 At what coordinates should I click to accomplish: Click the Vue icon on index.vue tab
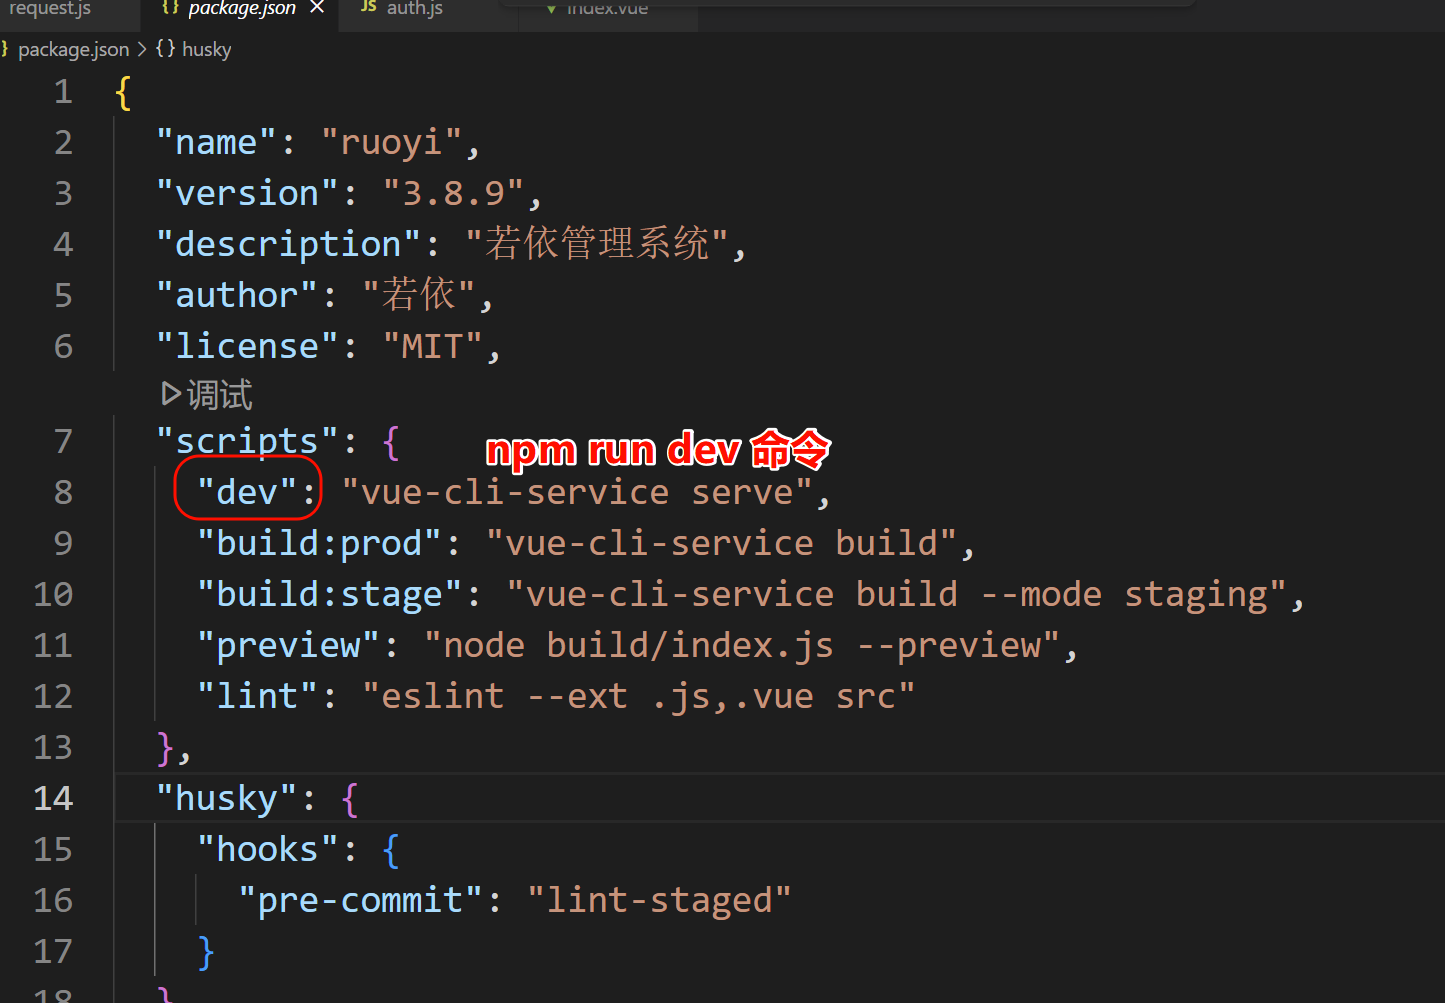551,8
